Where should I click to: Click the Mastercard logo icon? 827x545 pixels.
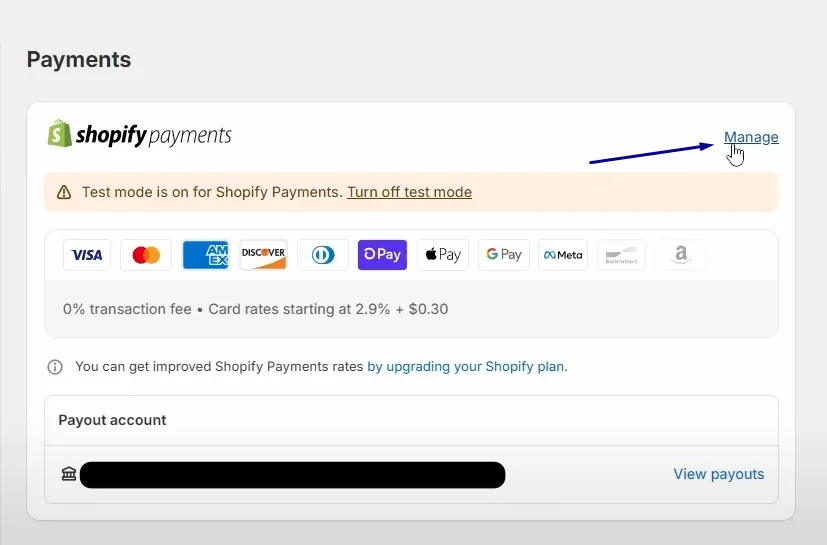coord(146,255)
